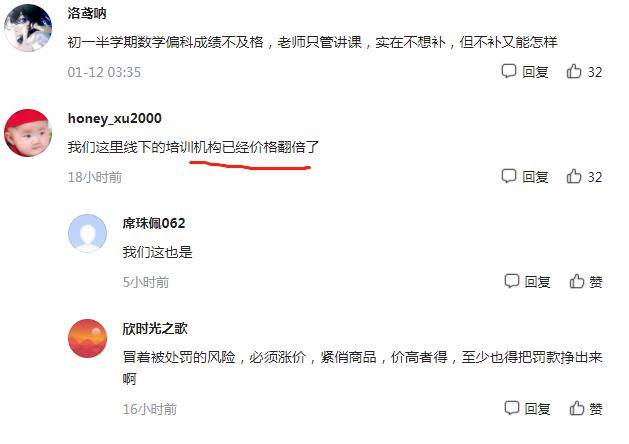Tap thumbs-up icon on 席珠佩062's reply
This screenshot has width=629, height=444.
(576, 281)
